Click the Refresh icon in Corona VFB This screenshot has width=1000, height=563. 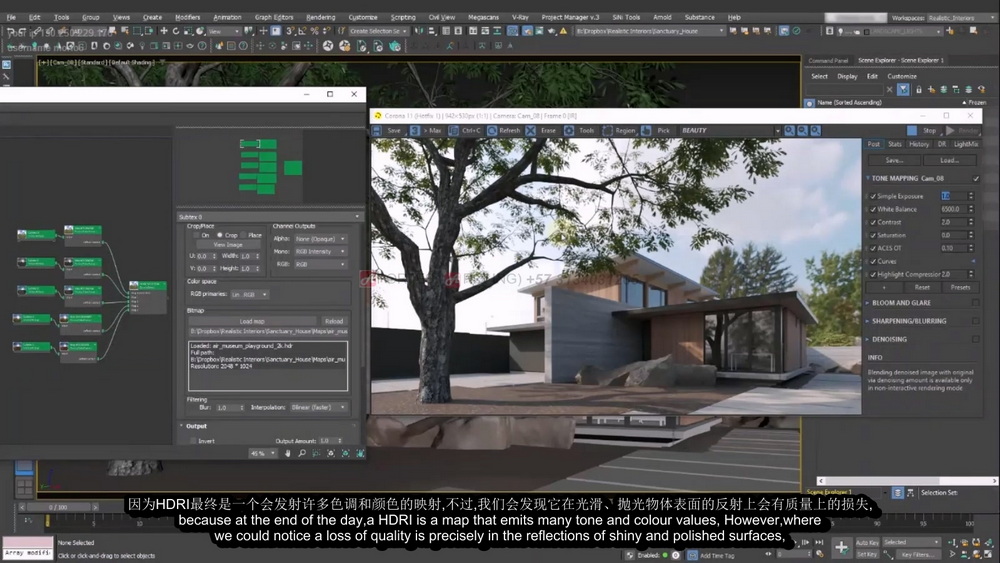(x=492, y=131)
